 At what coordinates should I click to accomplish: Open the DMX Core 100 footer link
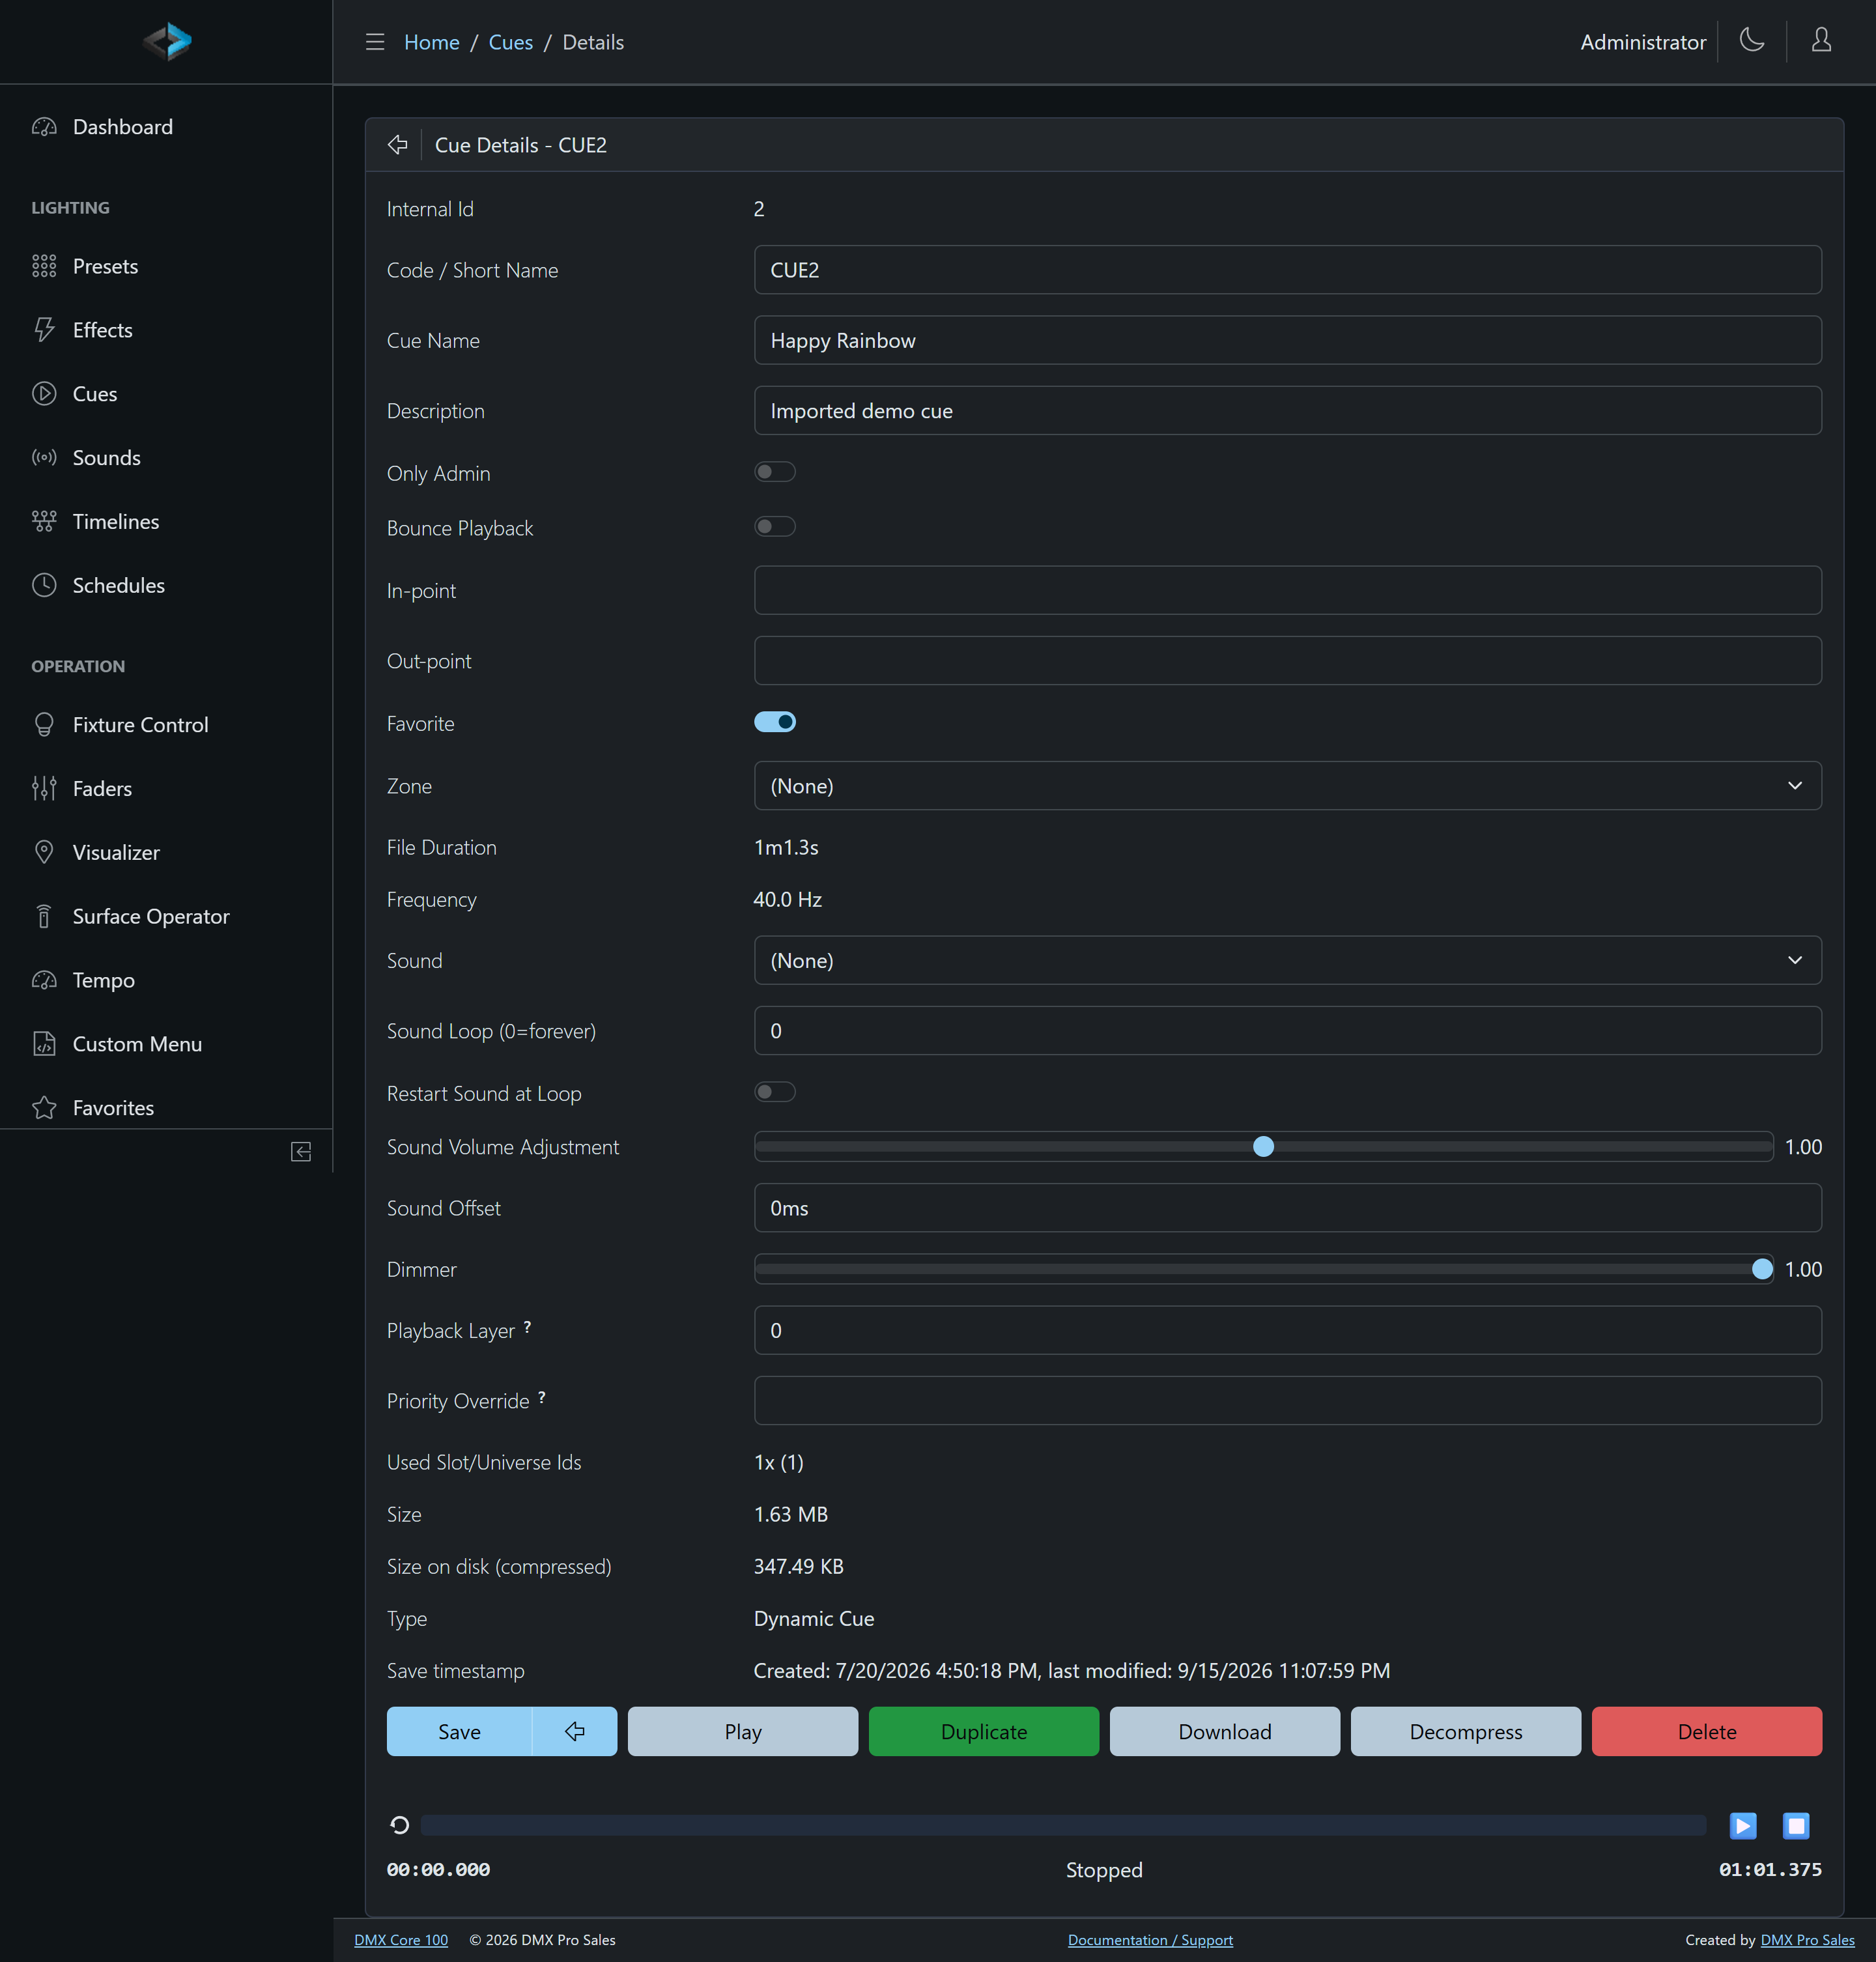[401, 1940]
